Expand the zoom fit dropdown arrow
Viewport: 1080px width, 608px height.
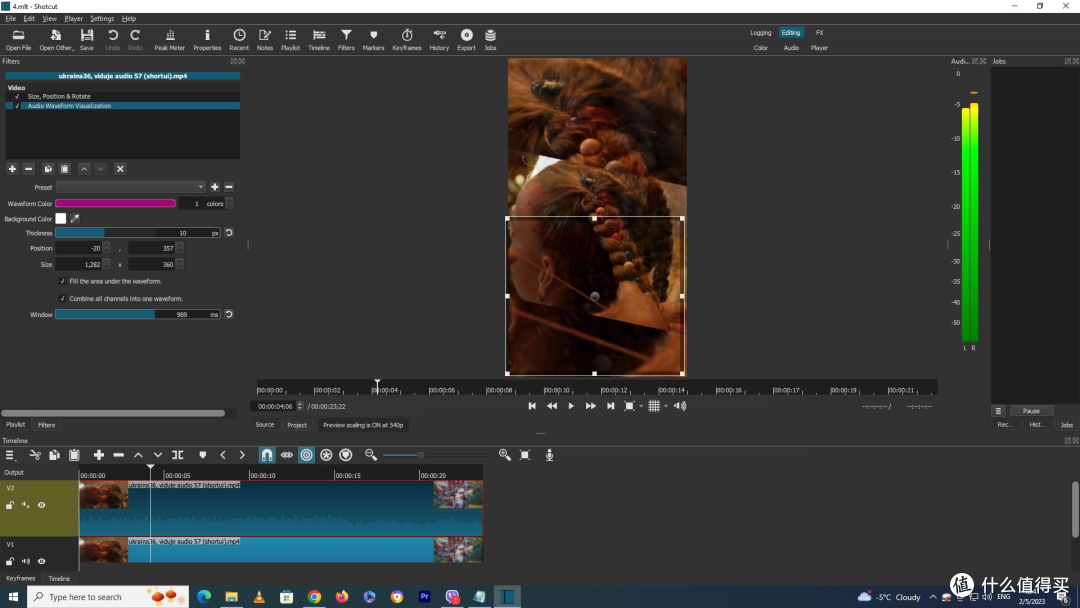[x=641, y=406]
